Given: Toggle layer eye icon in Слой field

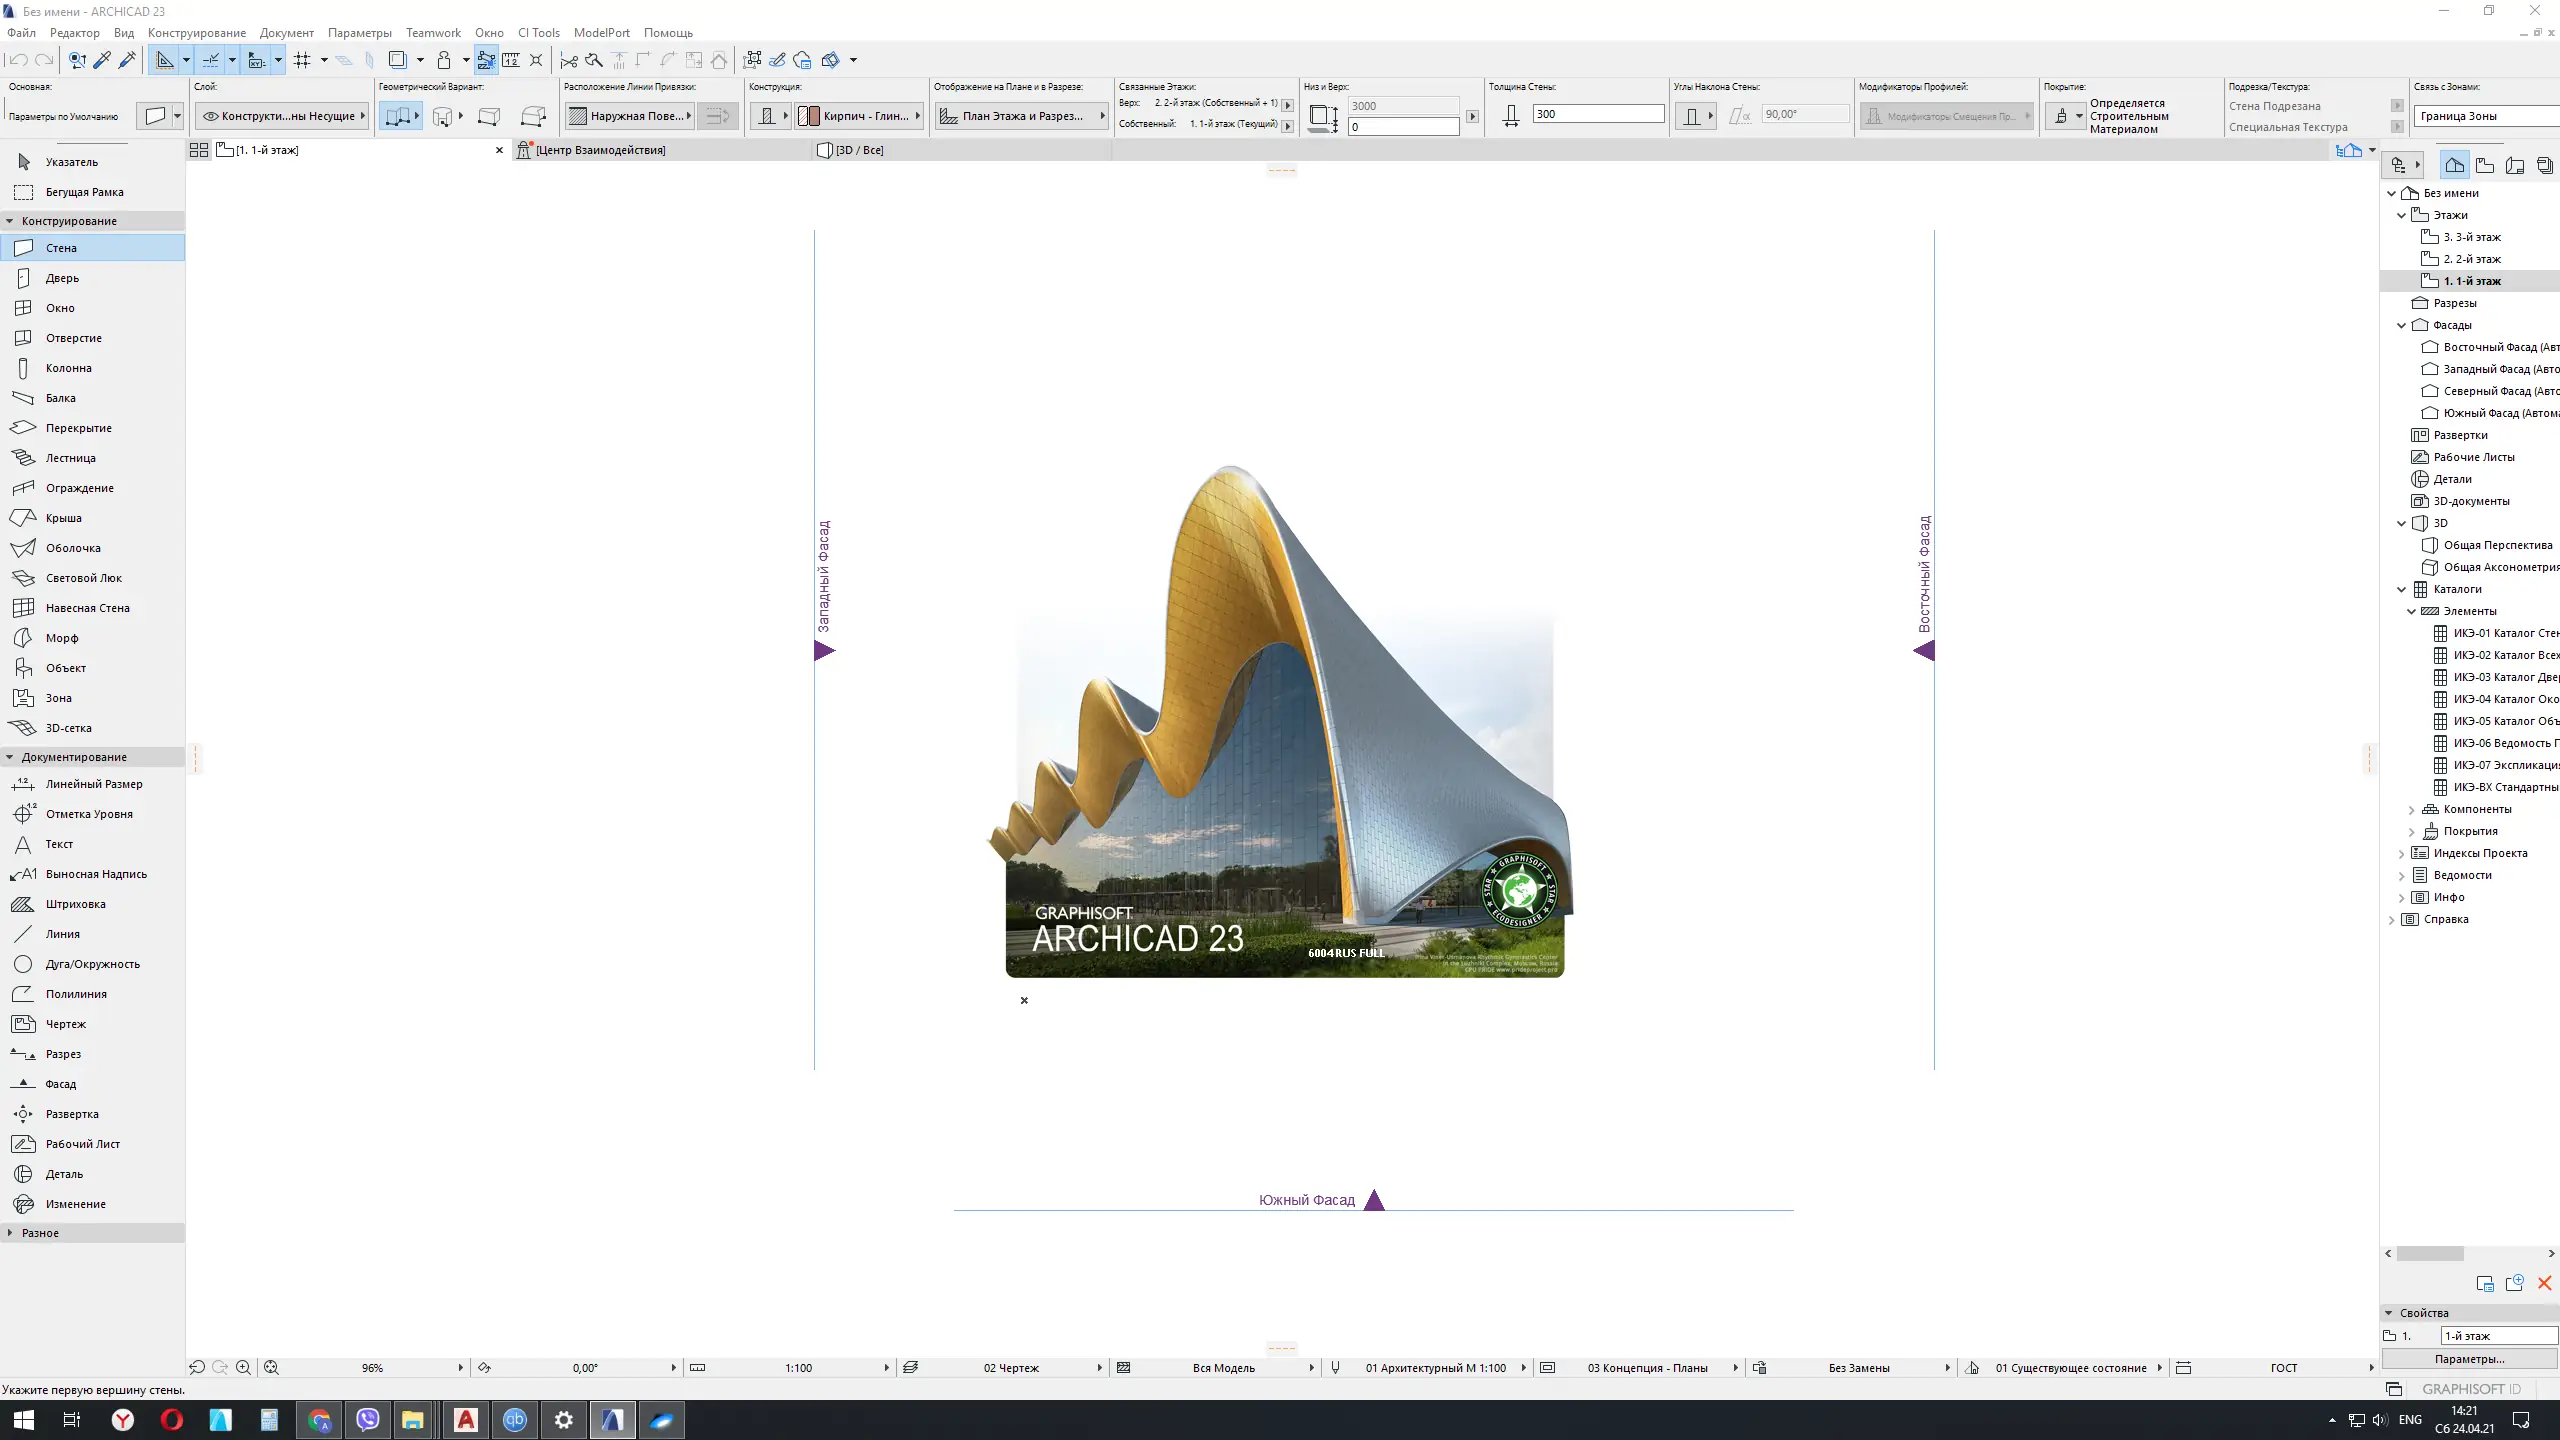Looking at the screenshot, I should [x=211, y=116].
